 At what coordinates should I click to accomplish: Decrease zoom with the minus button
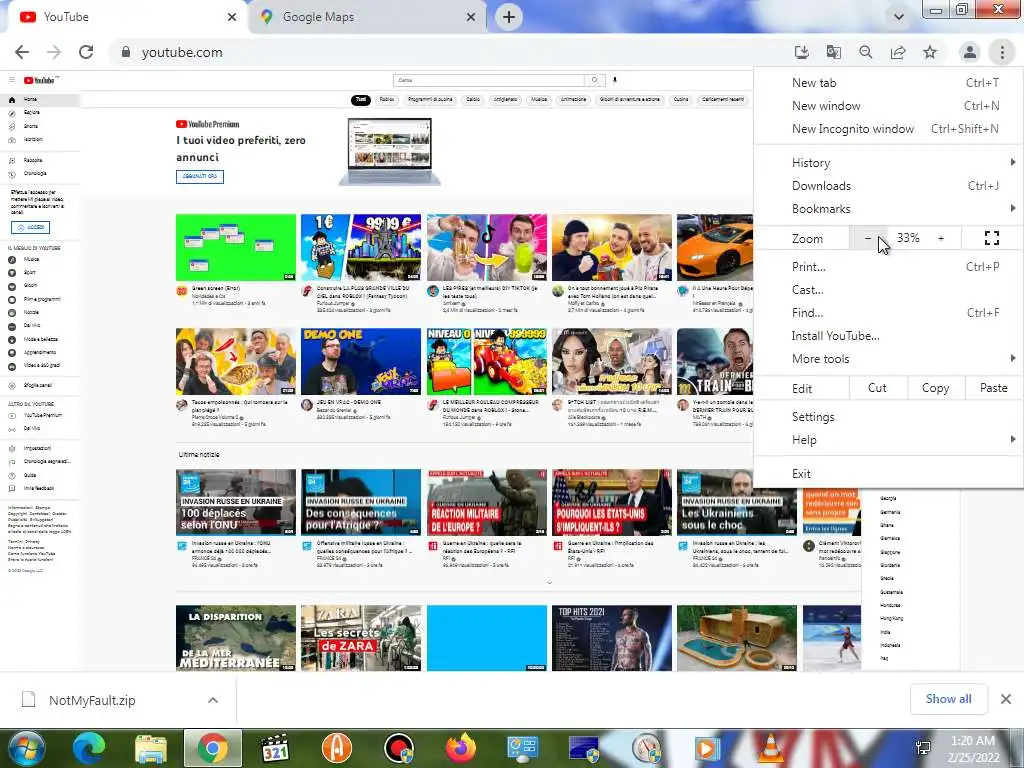(868, 238)
